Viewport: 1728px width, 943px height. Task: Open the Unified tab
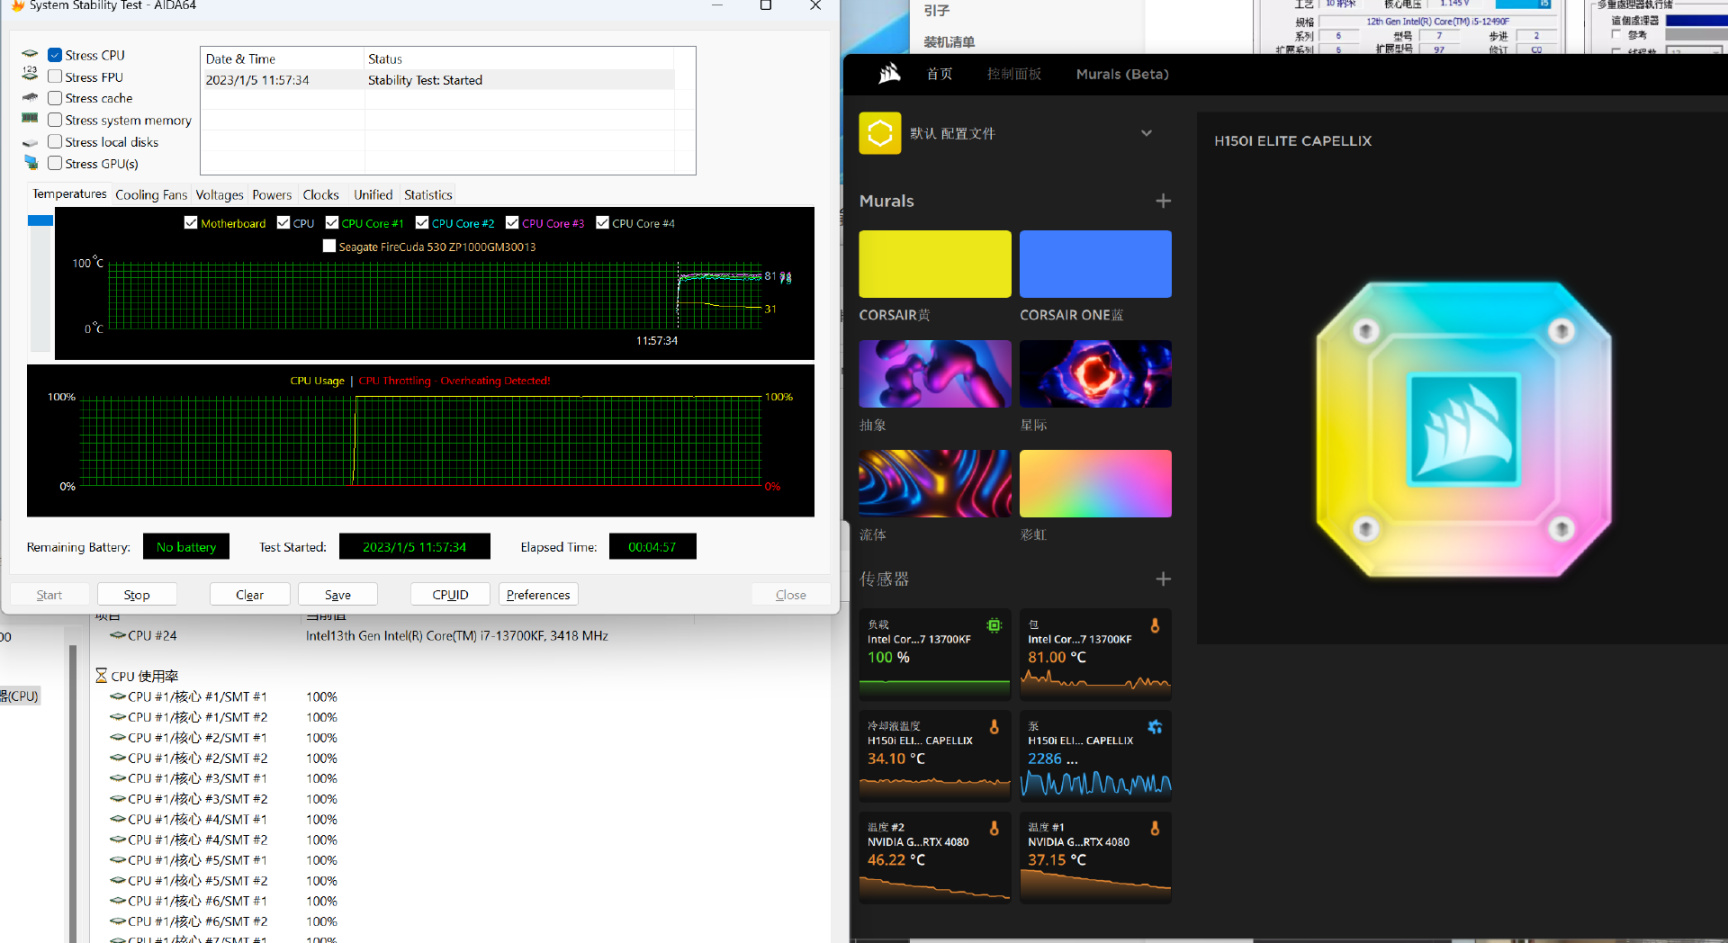tap(373, 195)
